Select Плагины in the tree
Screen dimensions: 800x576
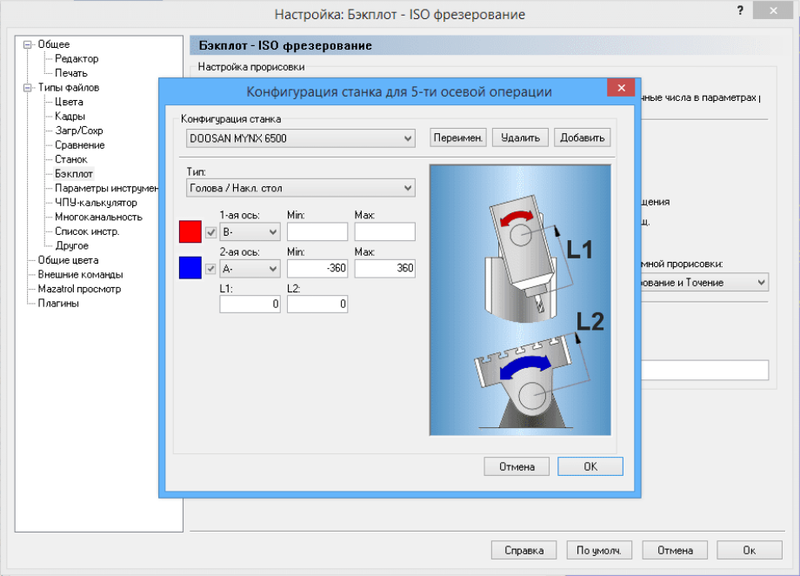pos(58,303)
